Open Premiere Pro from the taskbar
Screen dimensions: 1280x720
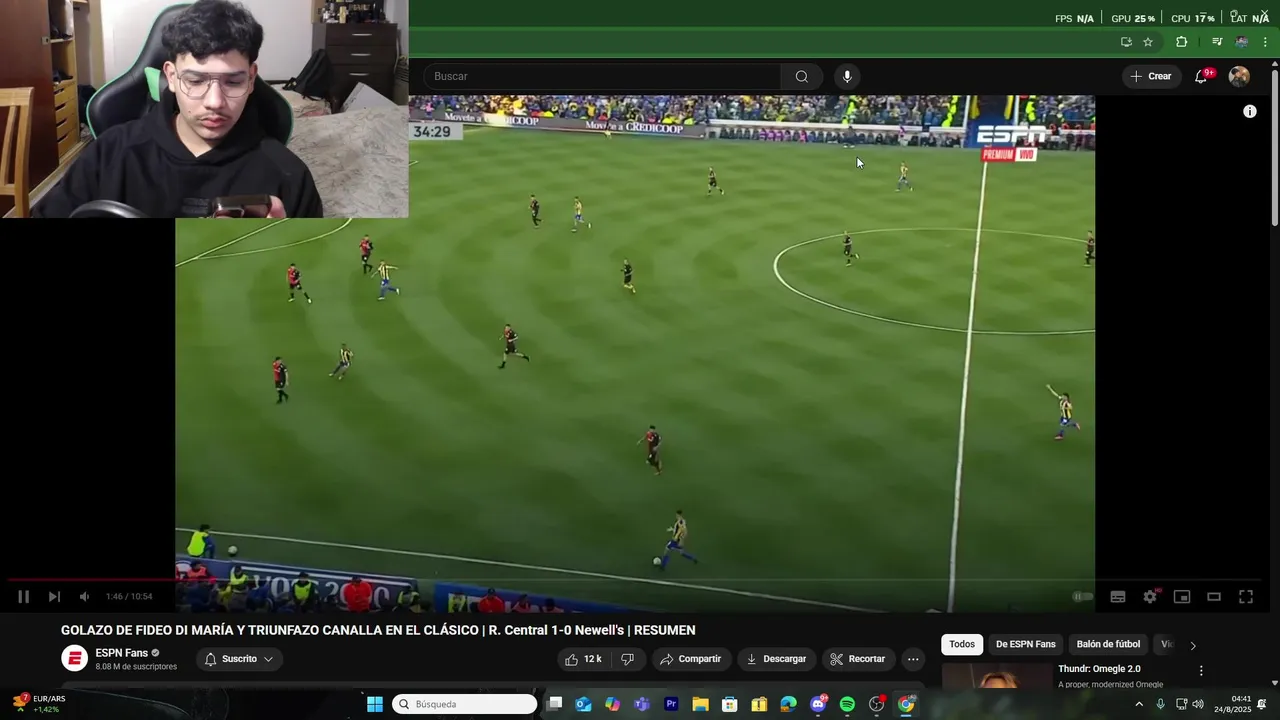(x=671, y=704)
